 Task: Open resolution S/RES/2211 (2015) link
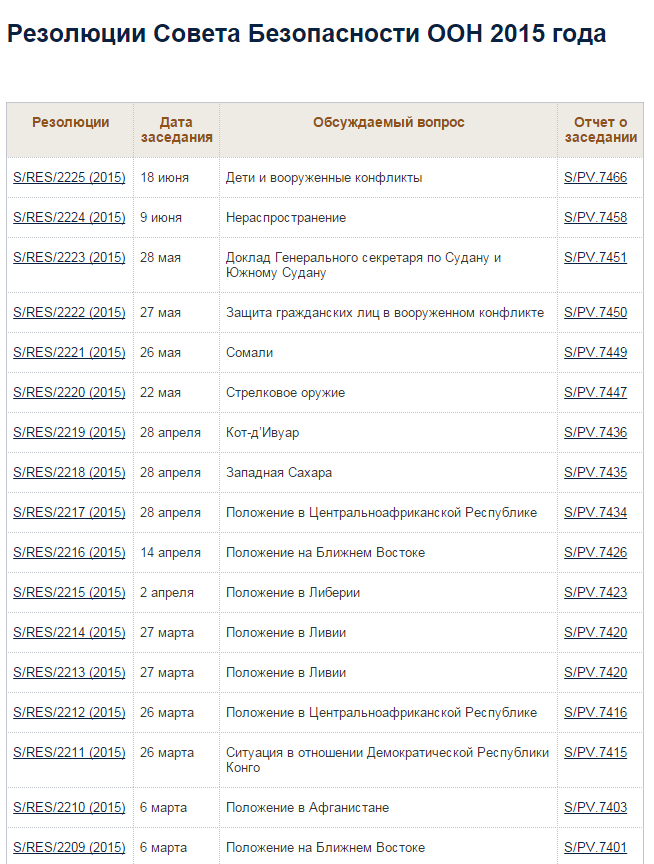coord(69,752)
